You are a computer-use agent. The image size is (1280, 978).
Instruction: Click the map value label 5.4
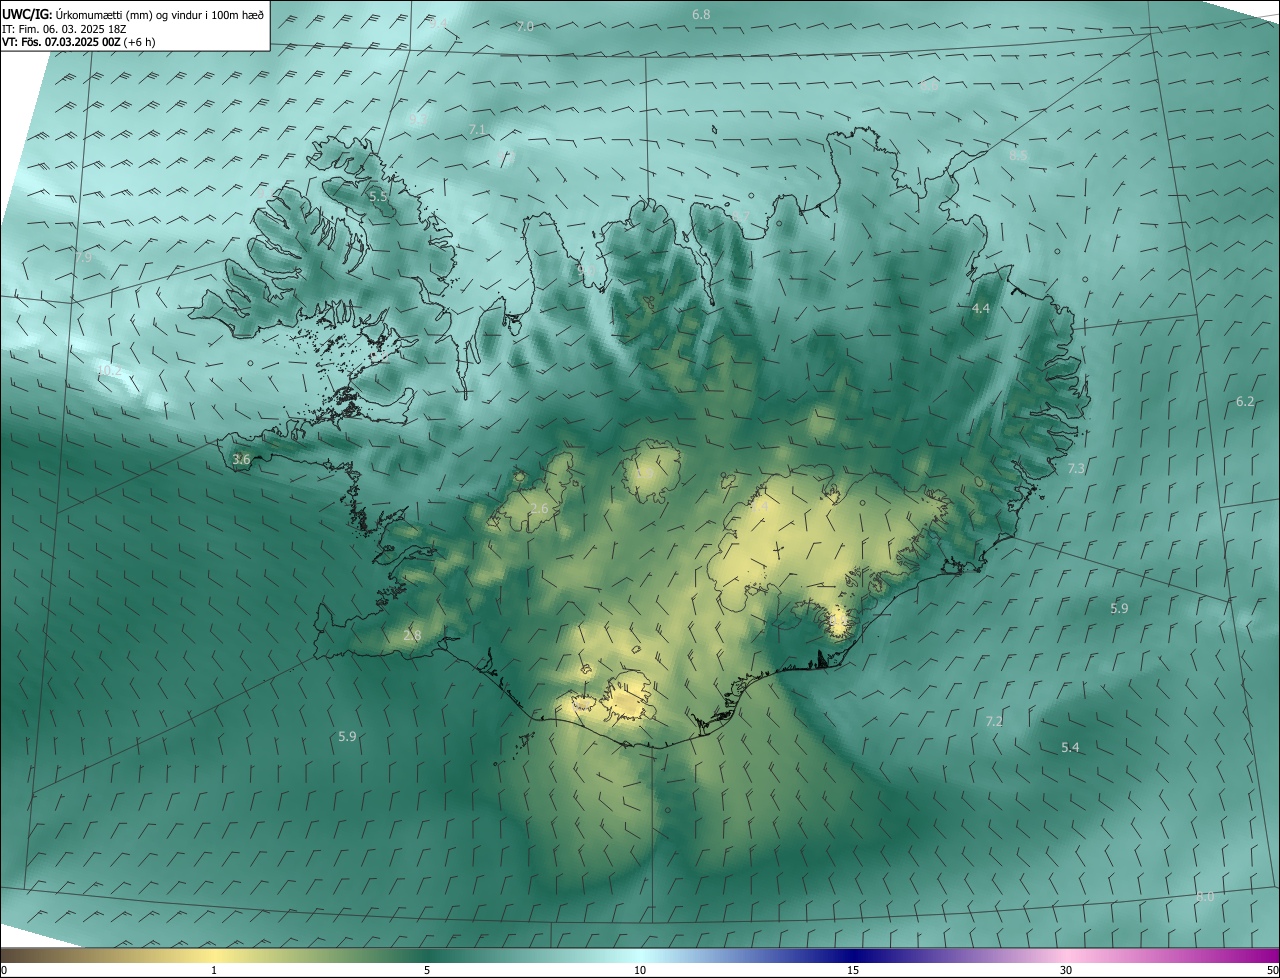point(1070,748)
